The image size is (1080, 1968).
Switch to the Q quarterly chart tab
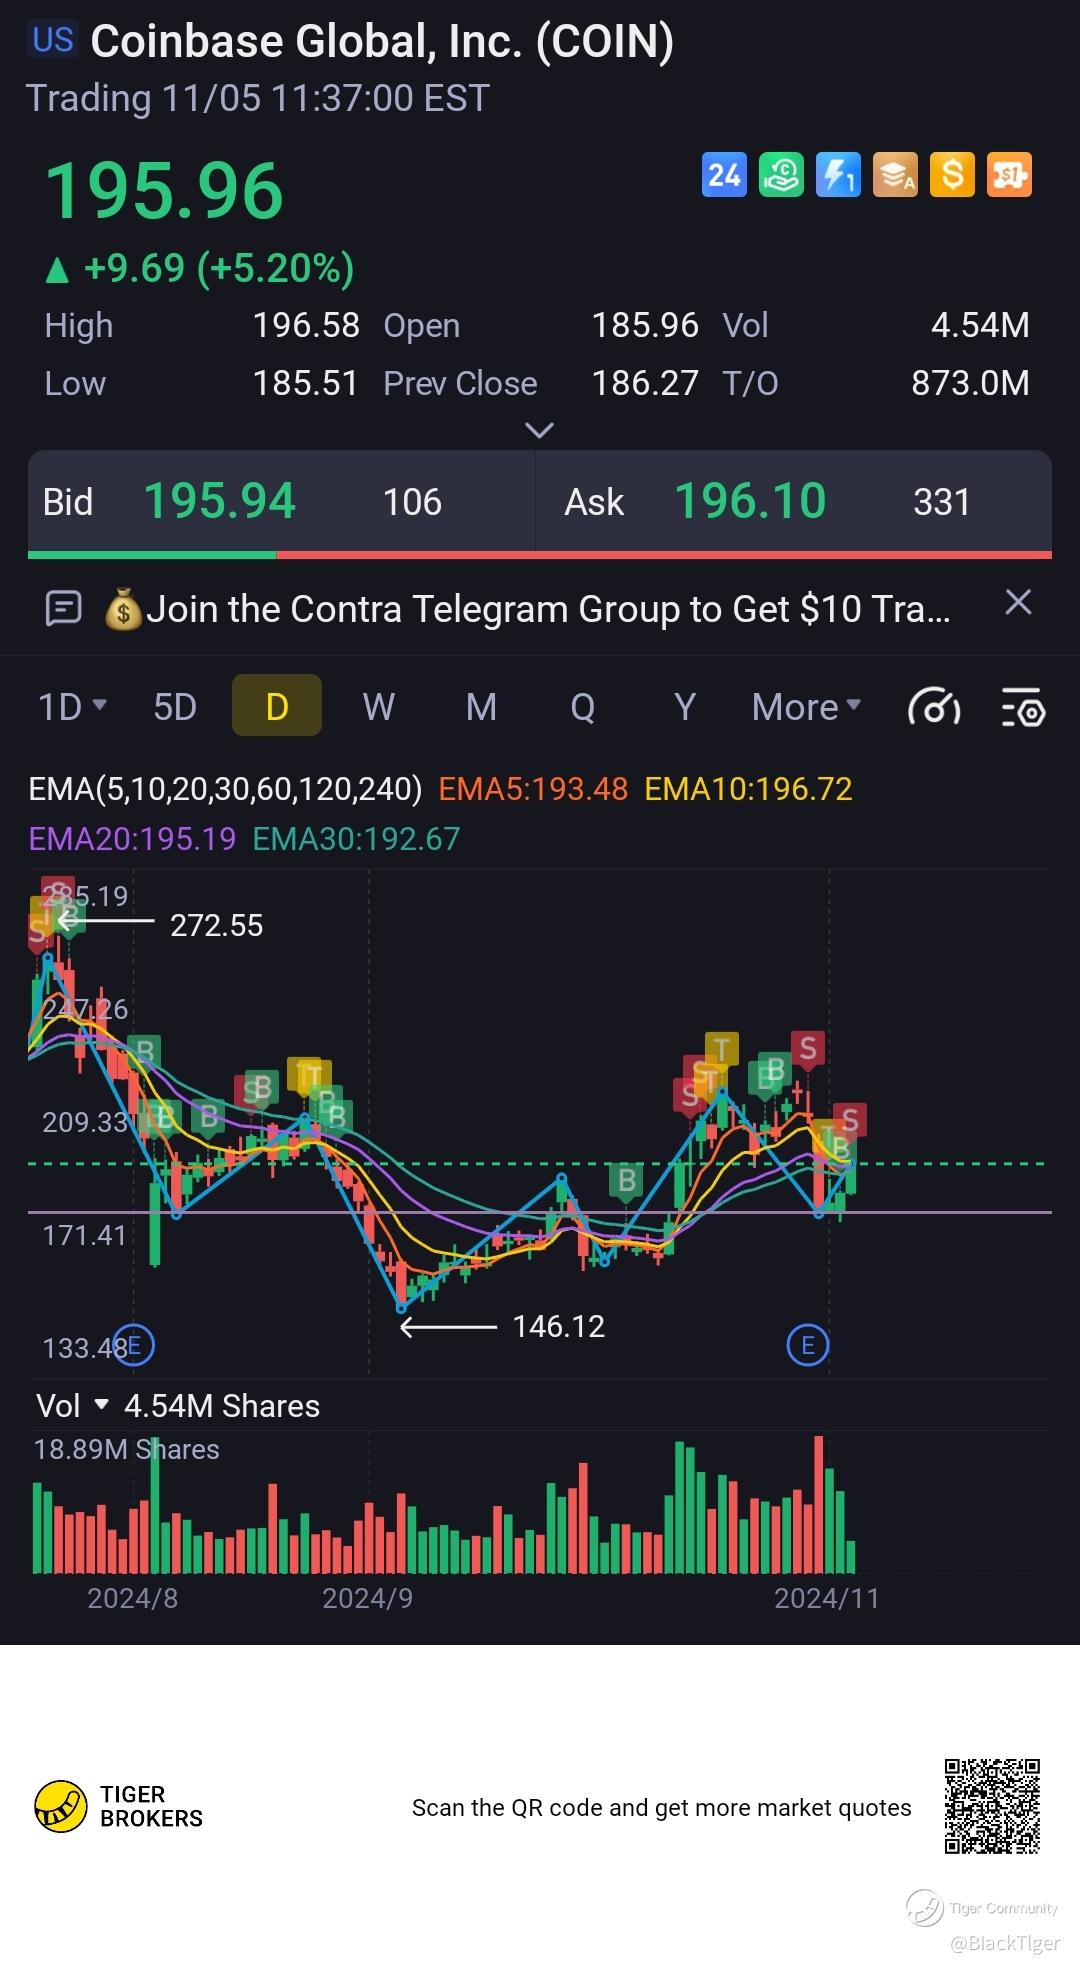pos(583,707)
